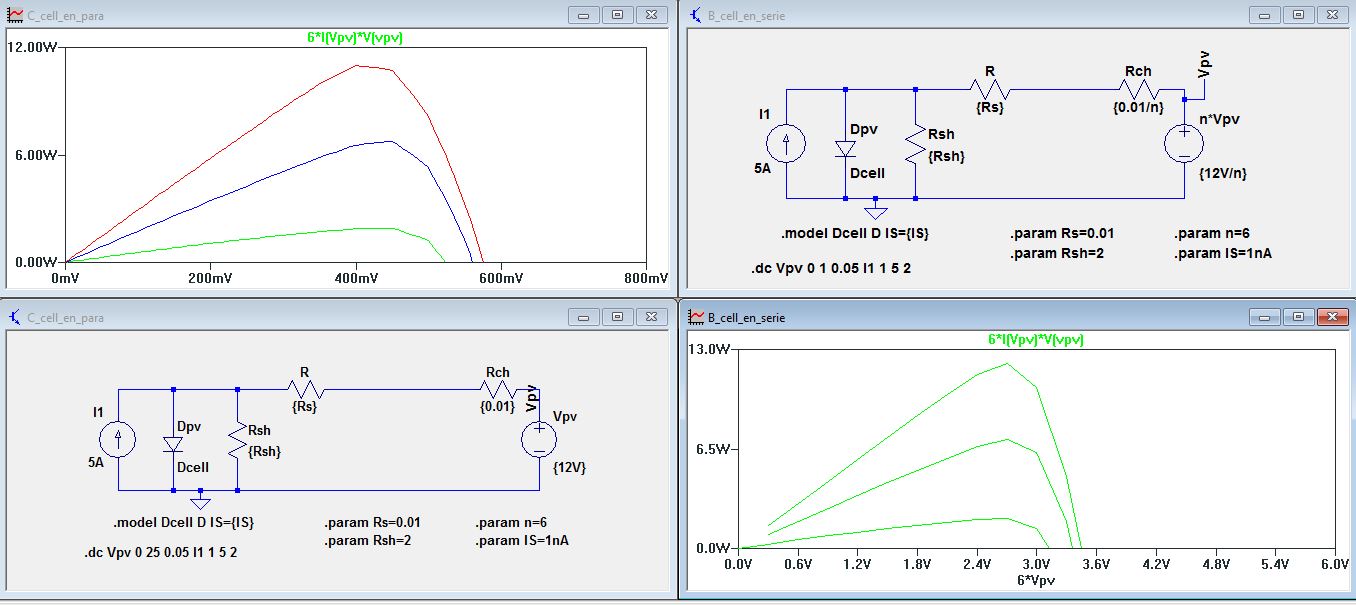Click the schematic icon in bottom C_cell_en_para title bar
This screenshot has height=605, width=1356.
point(15,317)
